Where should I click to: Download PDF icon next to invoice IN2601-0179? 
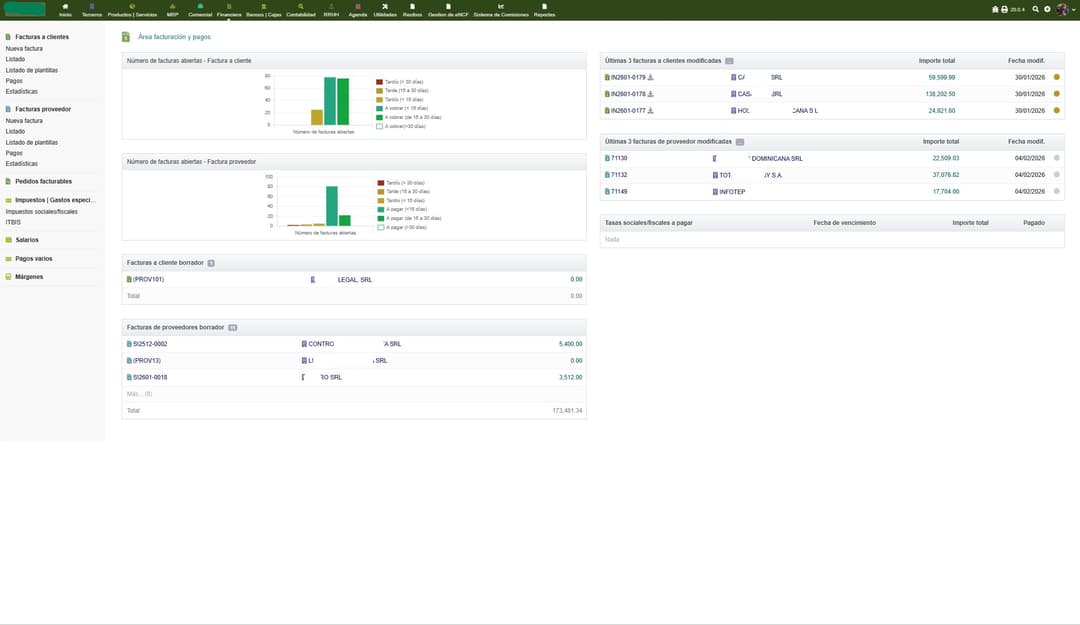click(651, 77)
